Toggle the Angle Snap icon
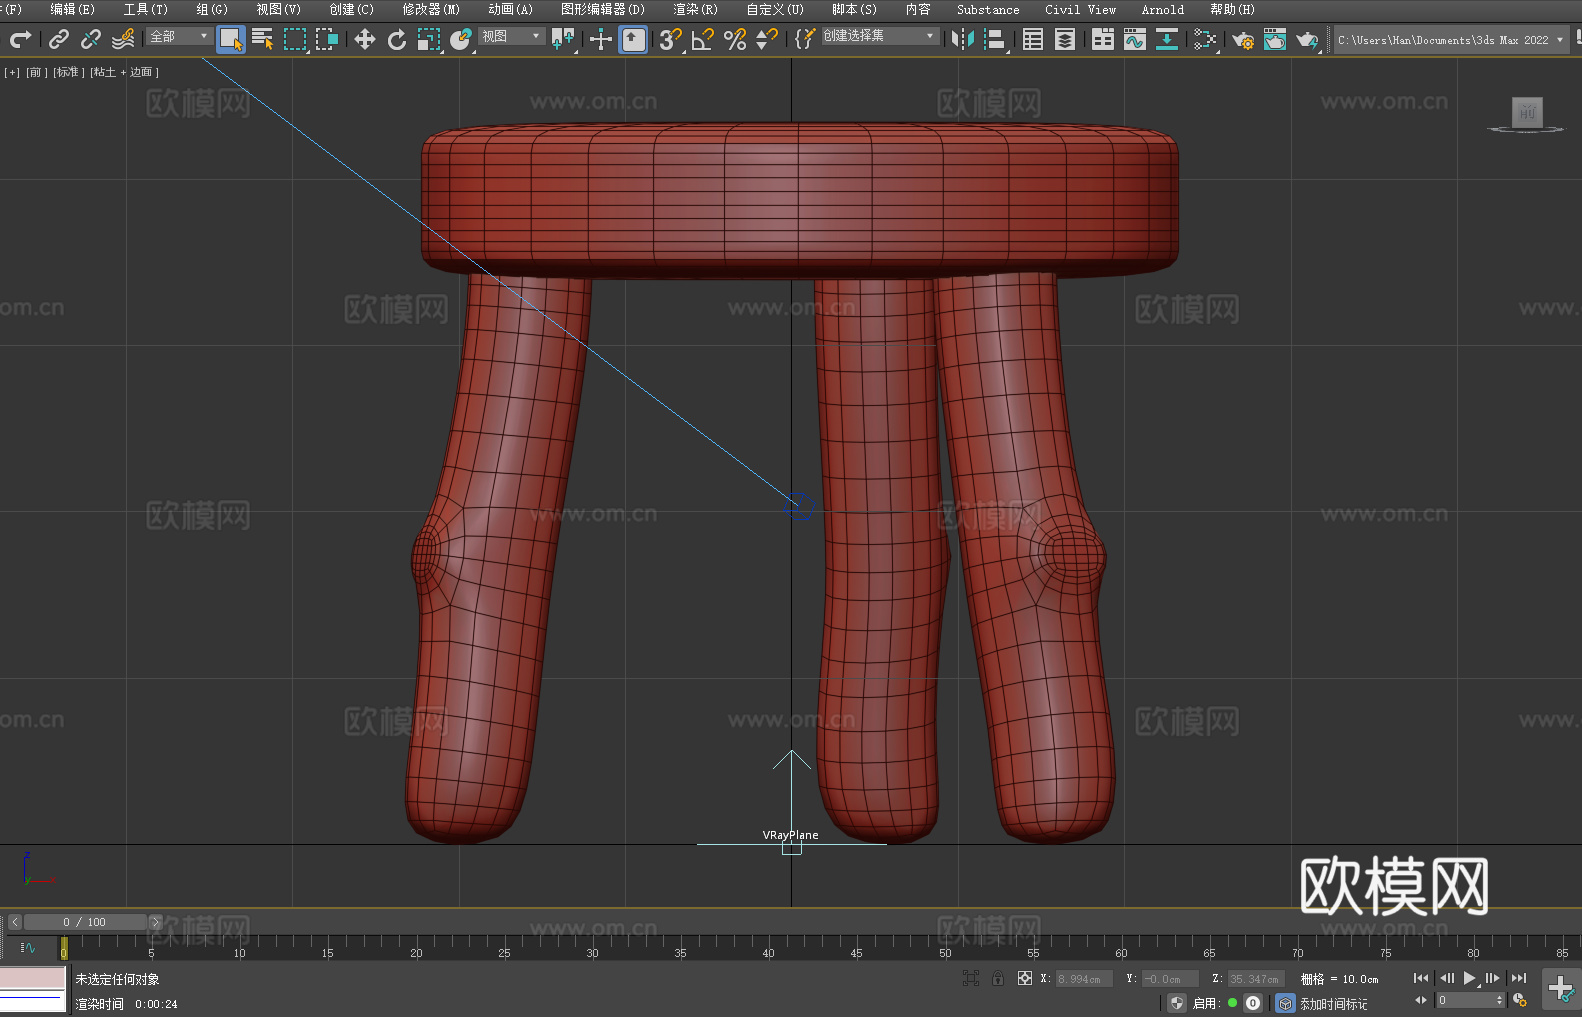This screenshot has width=1582, height=1017. coord(703,39)
